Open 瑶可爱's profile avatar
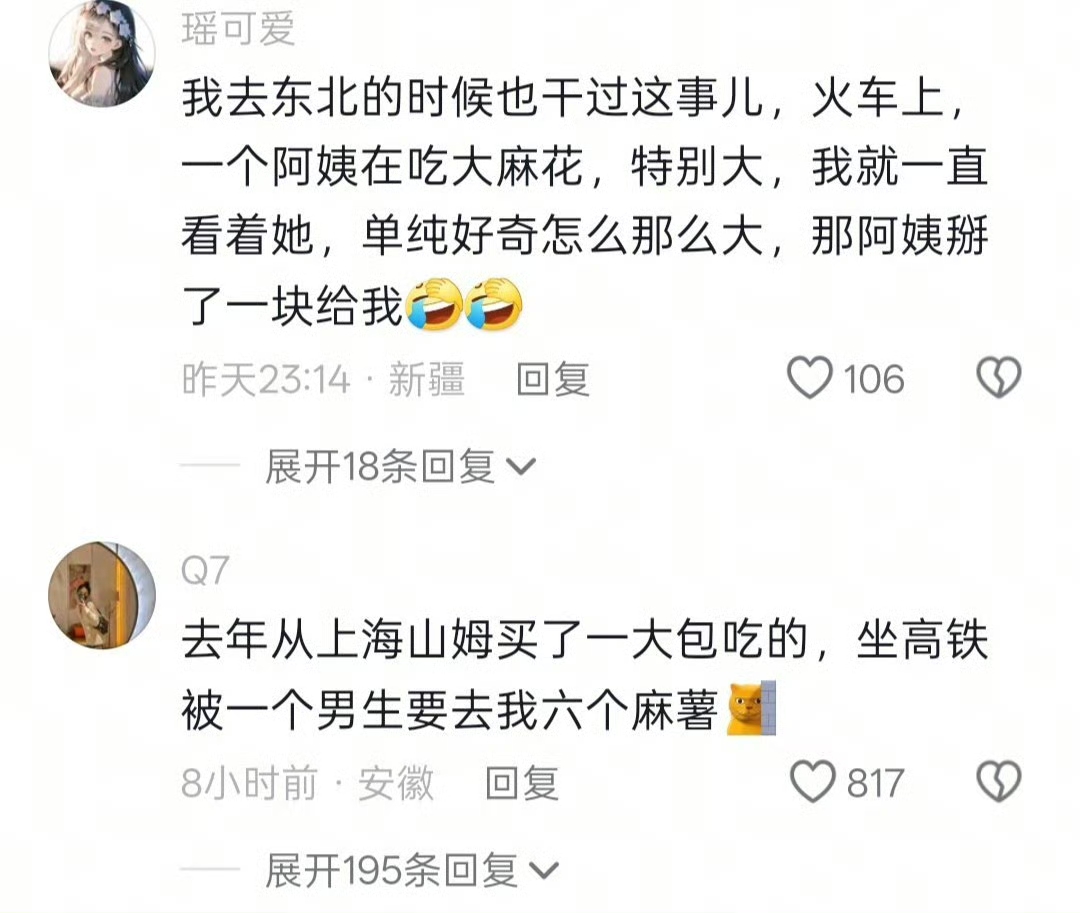The image size is (1080, 913). click(x=102, y=54)
